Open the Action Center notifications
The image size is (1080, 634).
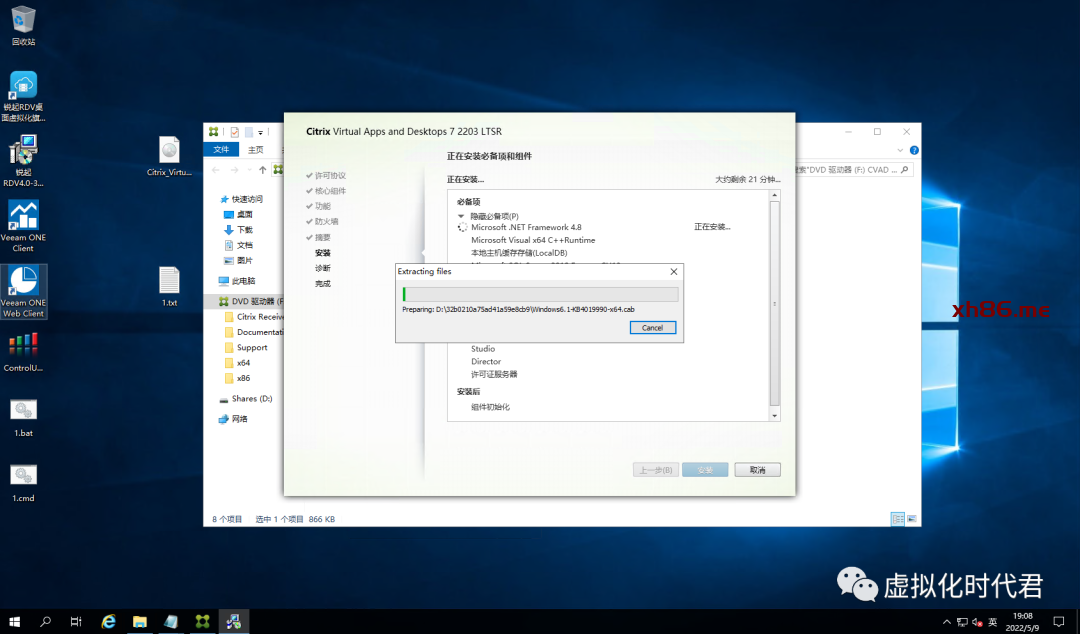click(x=1059, y=622)
